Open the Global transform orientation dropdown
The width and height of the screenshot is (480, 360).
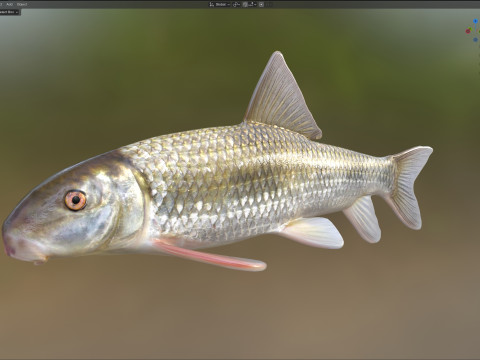219,4
